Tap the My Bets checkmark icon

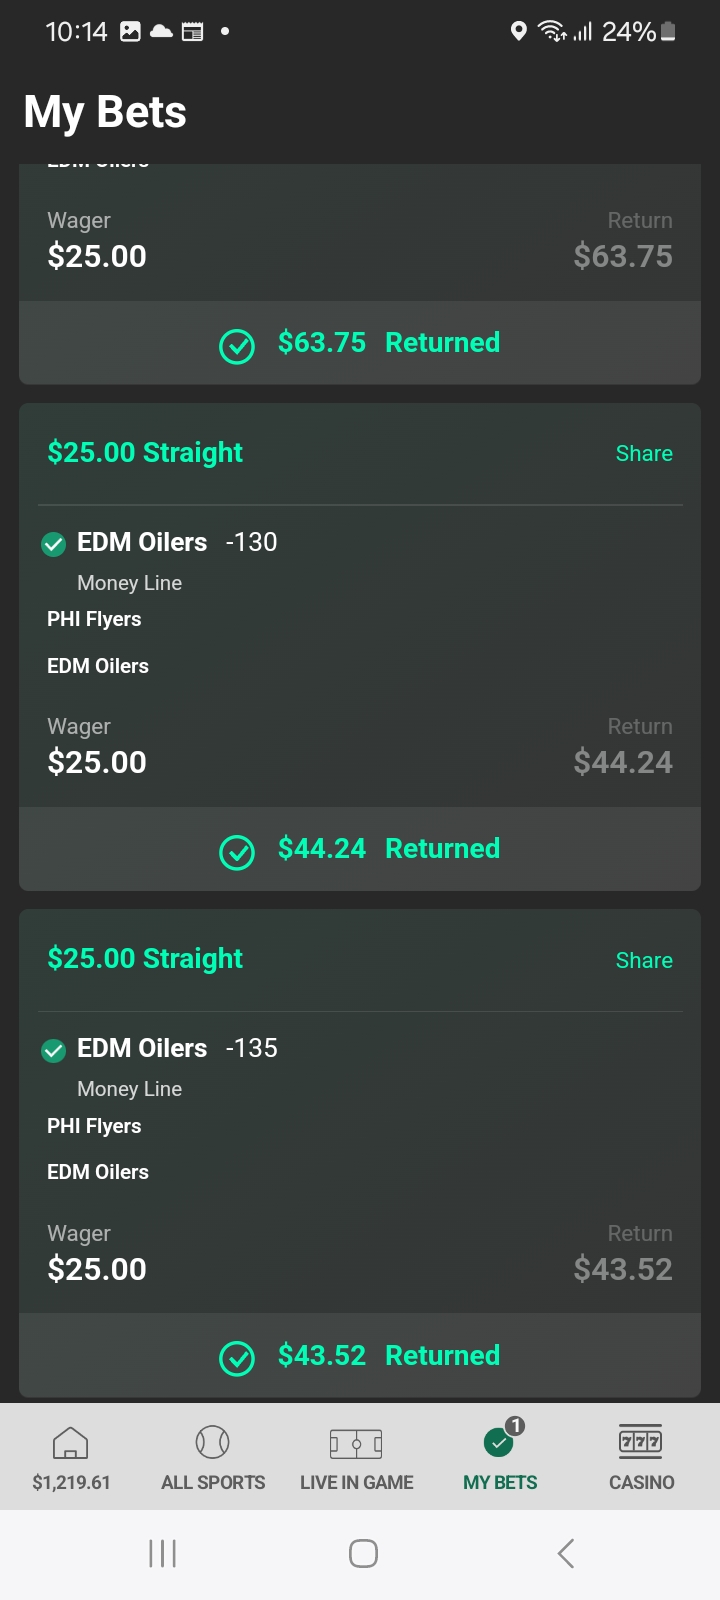click(x=499, y=1442)
